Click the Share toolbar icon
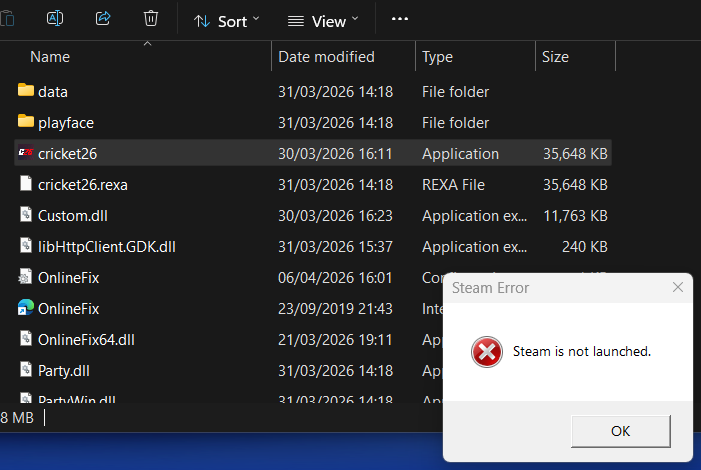The width and height of the screenshot is (701, 470). [103, 18]
